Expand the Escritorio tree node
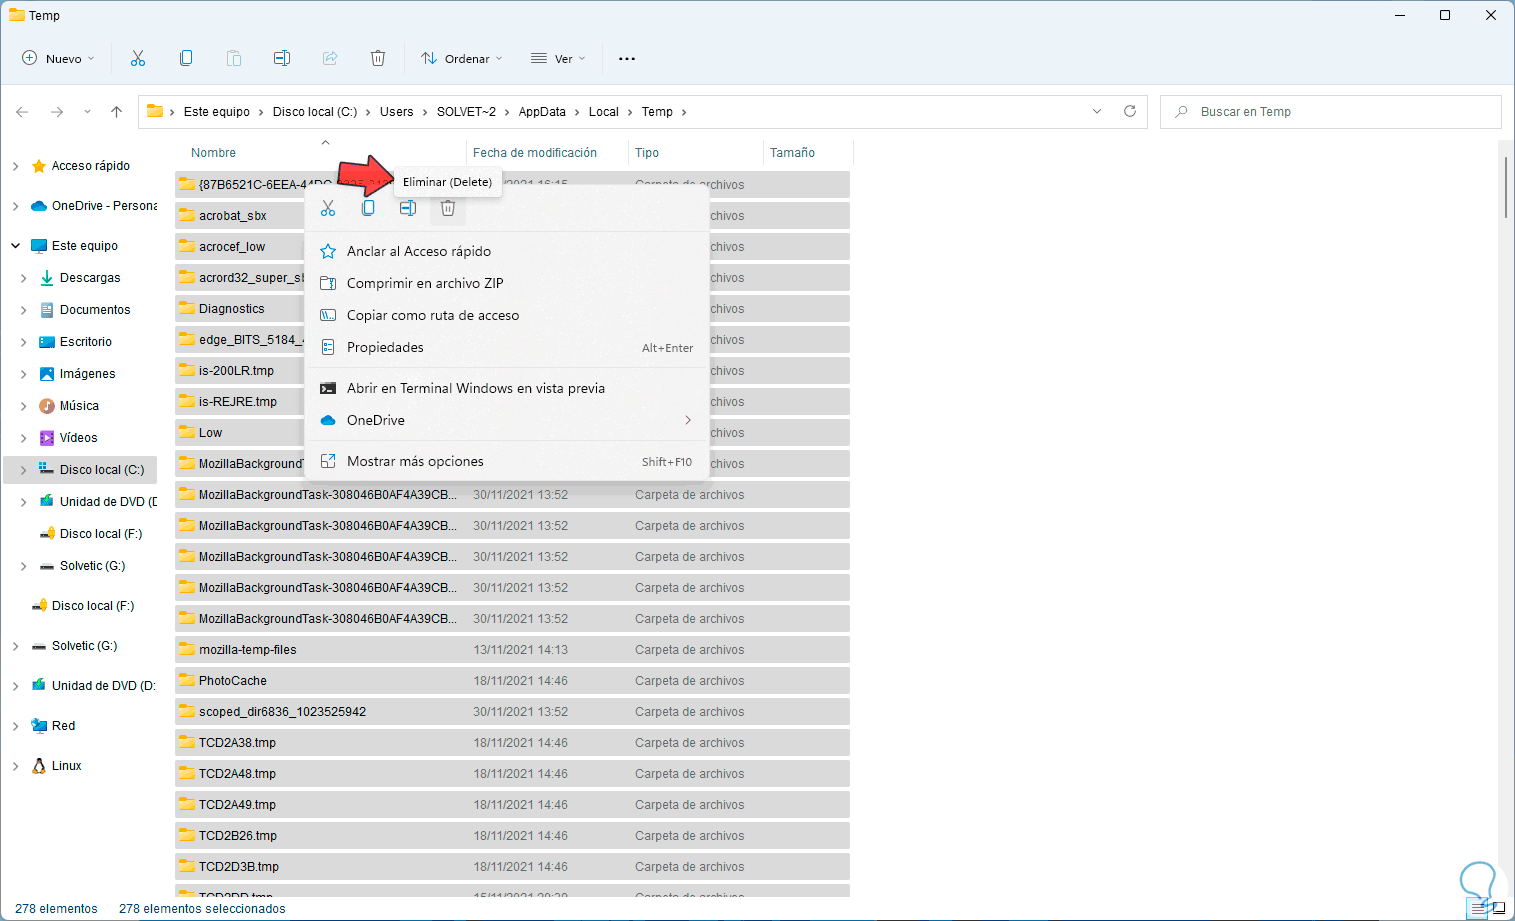This screenshot has width=1515, height=921. (x=24, y=342)
